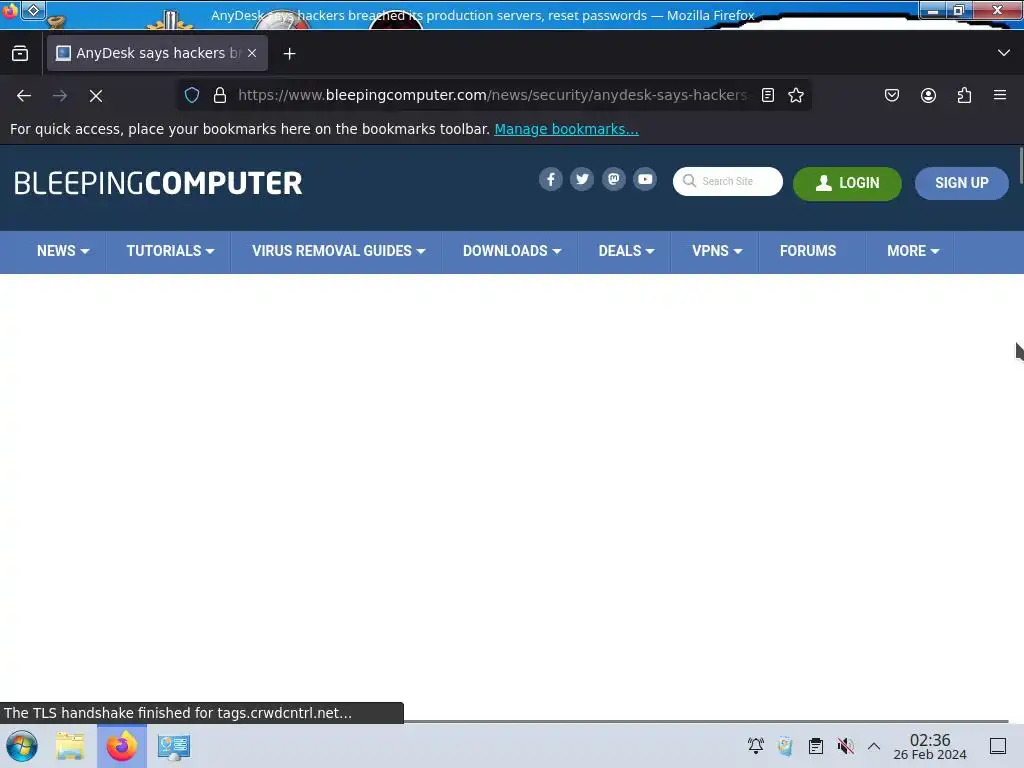1024x768 pixels.
Task: List all tabs with chevron
Action: (1004, 53)
